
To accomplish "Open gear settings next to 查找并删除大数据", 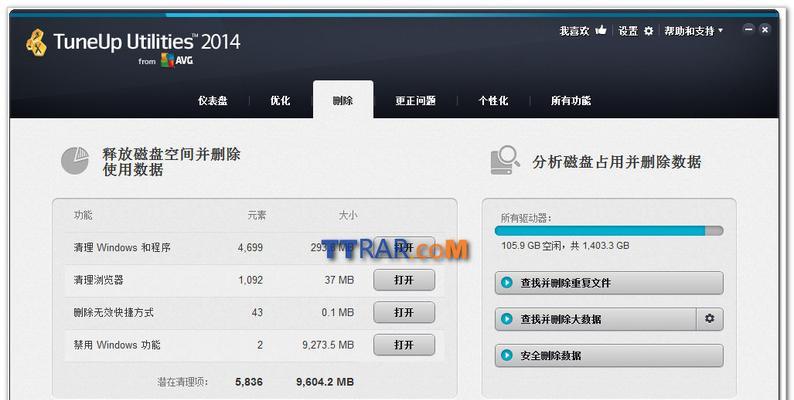I will (710, 319).
